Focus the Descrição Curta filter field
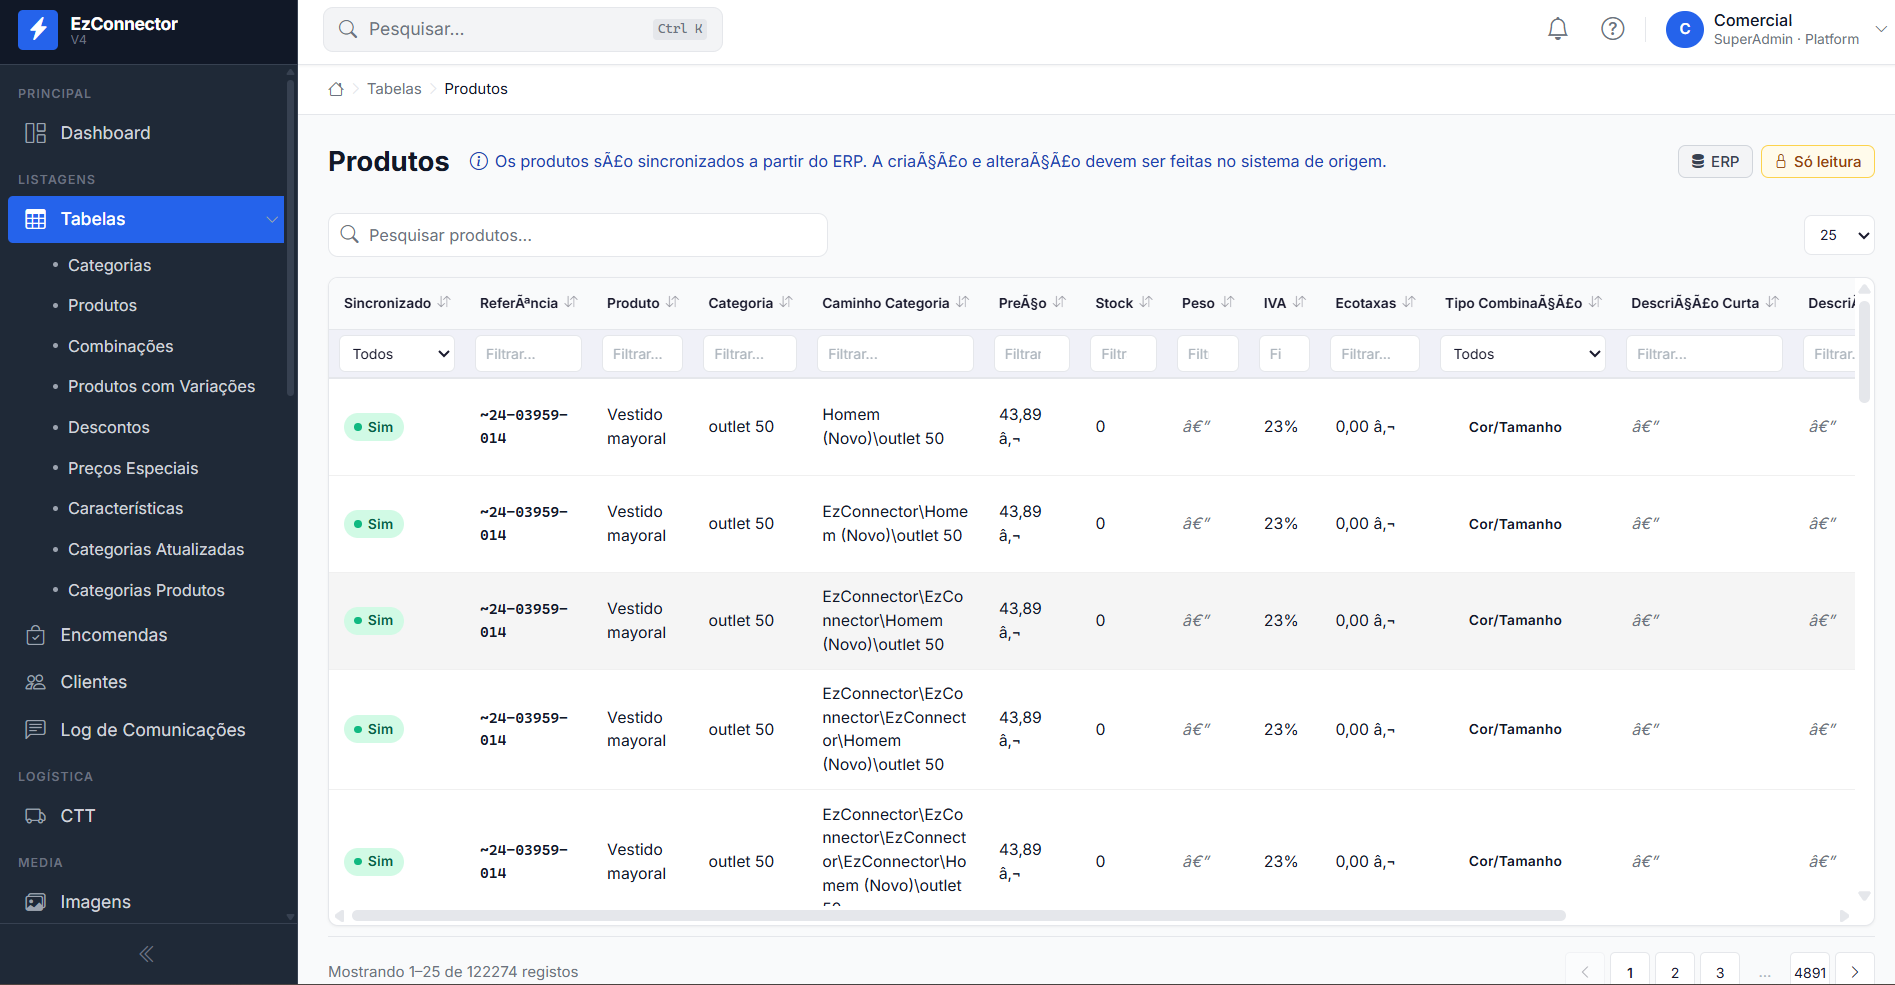 point(1704,354)
